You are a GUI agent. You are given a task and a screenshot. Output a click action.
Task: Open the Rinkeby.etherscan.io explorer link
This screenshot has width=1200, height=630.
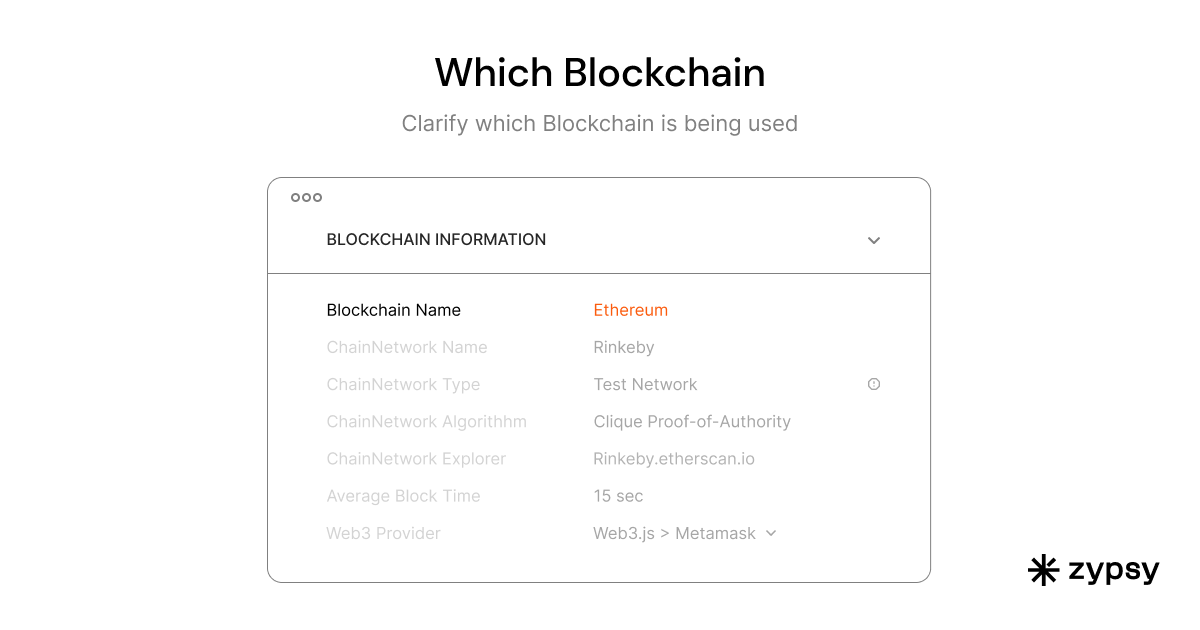673,459
